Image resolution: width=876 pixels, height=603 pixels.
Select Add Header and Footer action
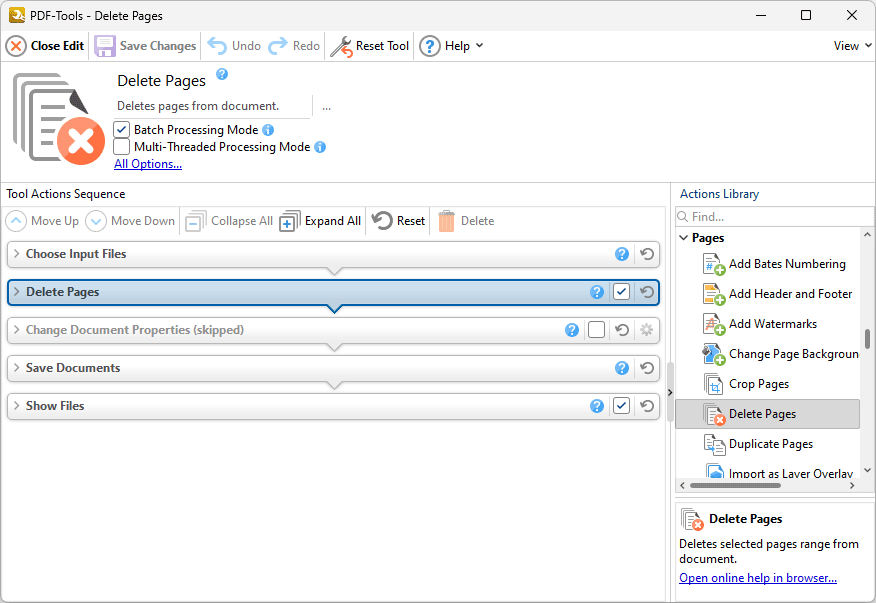(x=778, y=294)
